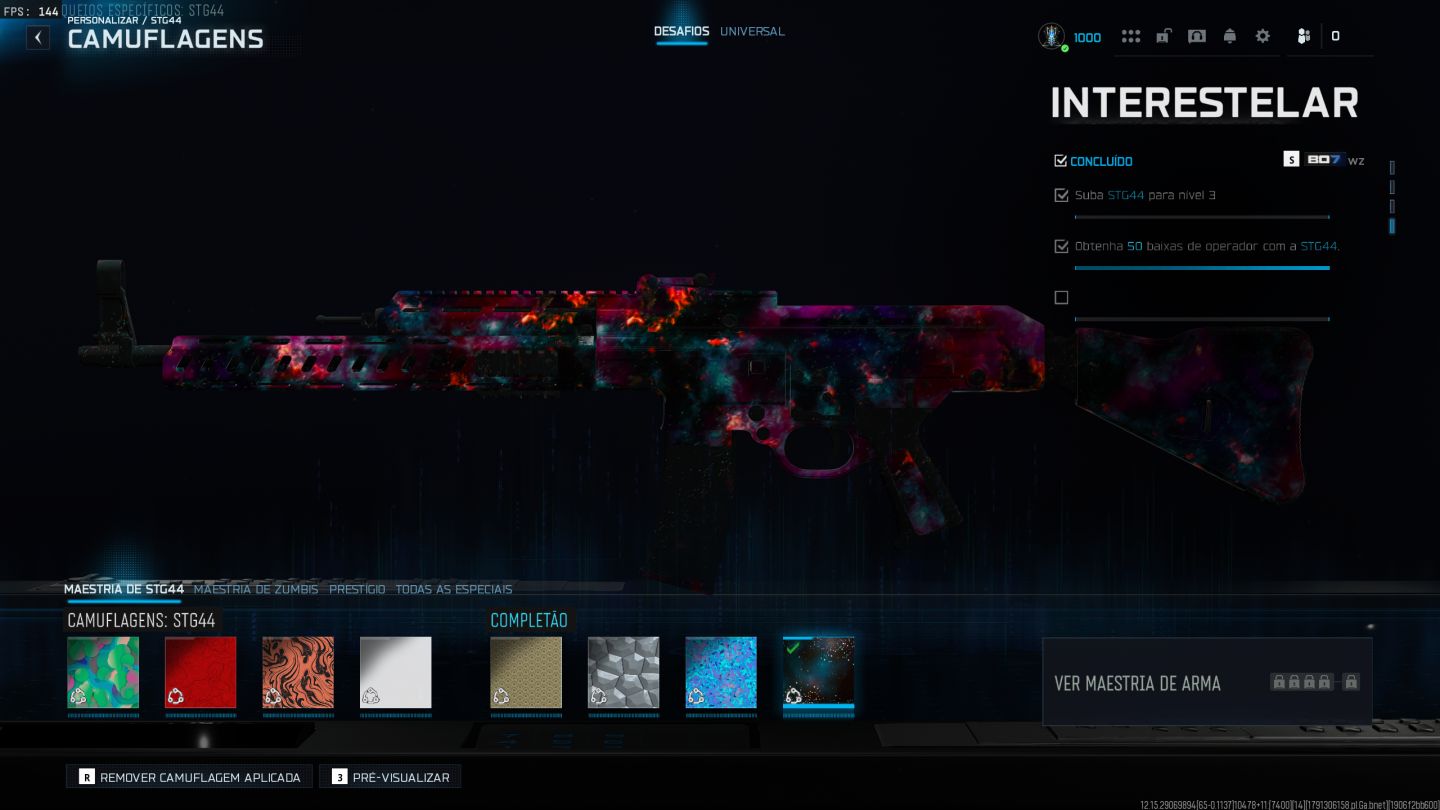Image resolution: width=1440 pixels, height=810 pixels.
Task: Click the S badge next to 807 WZ
Action: click(1291, 159)
